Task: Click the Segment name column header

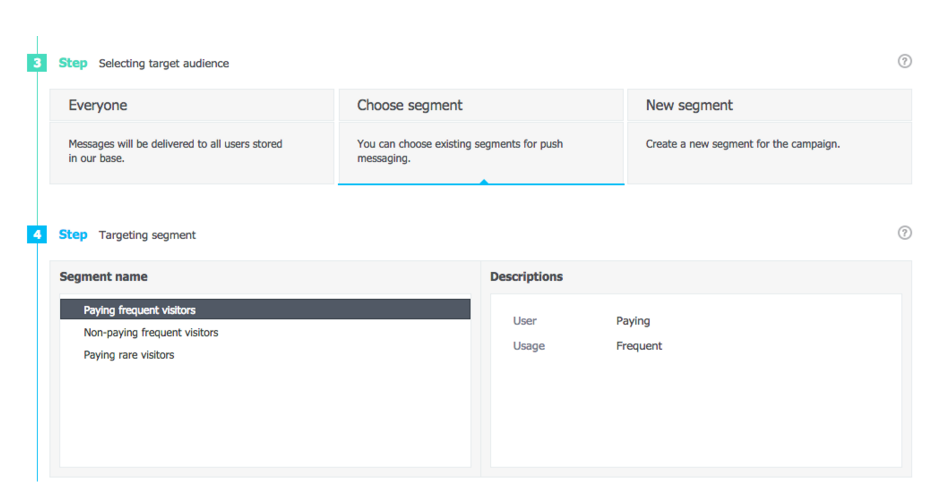Action: 104,276
